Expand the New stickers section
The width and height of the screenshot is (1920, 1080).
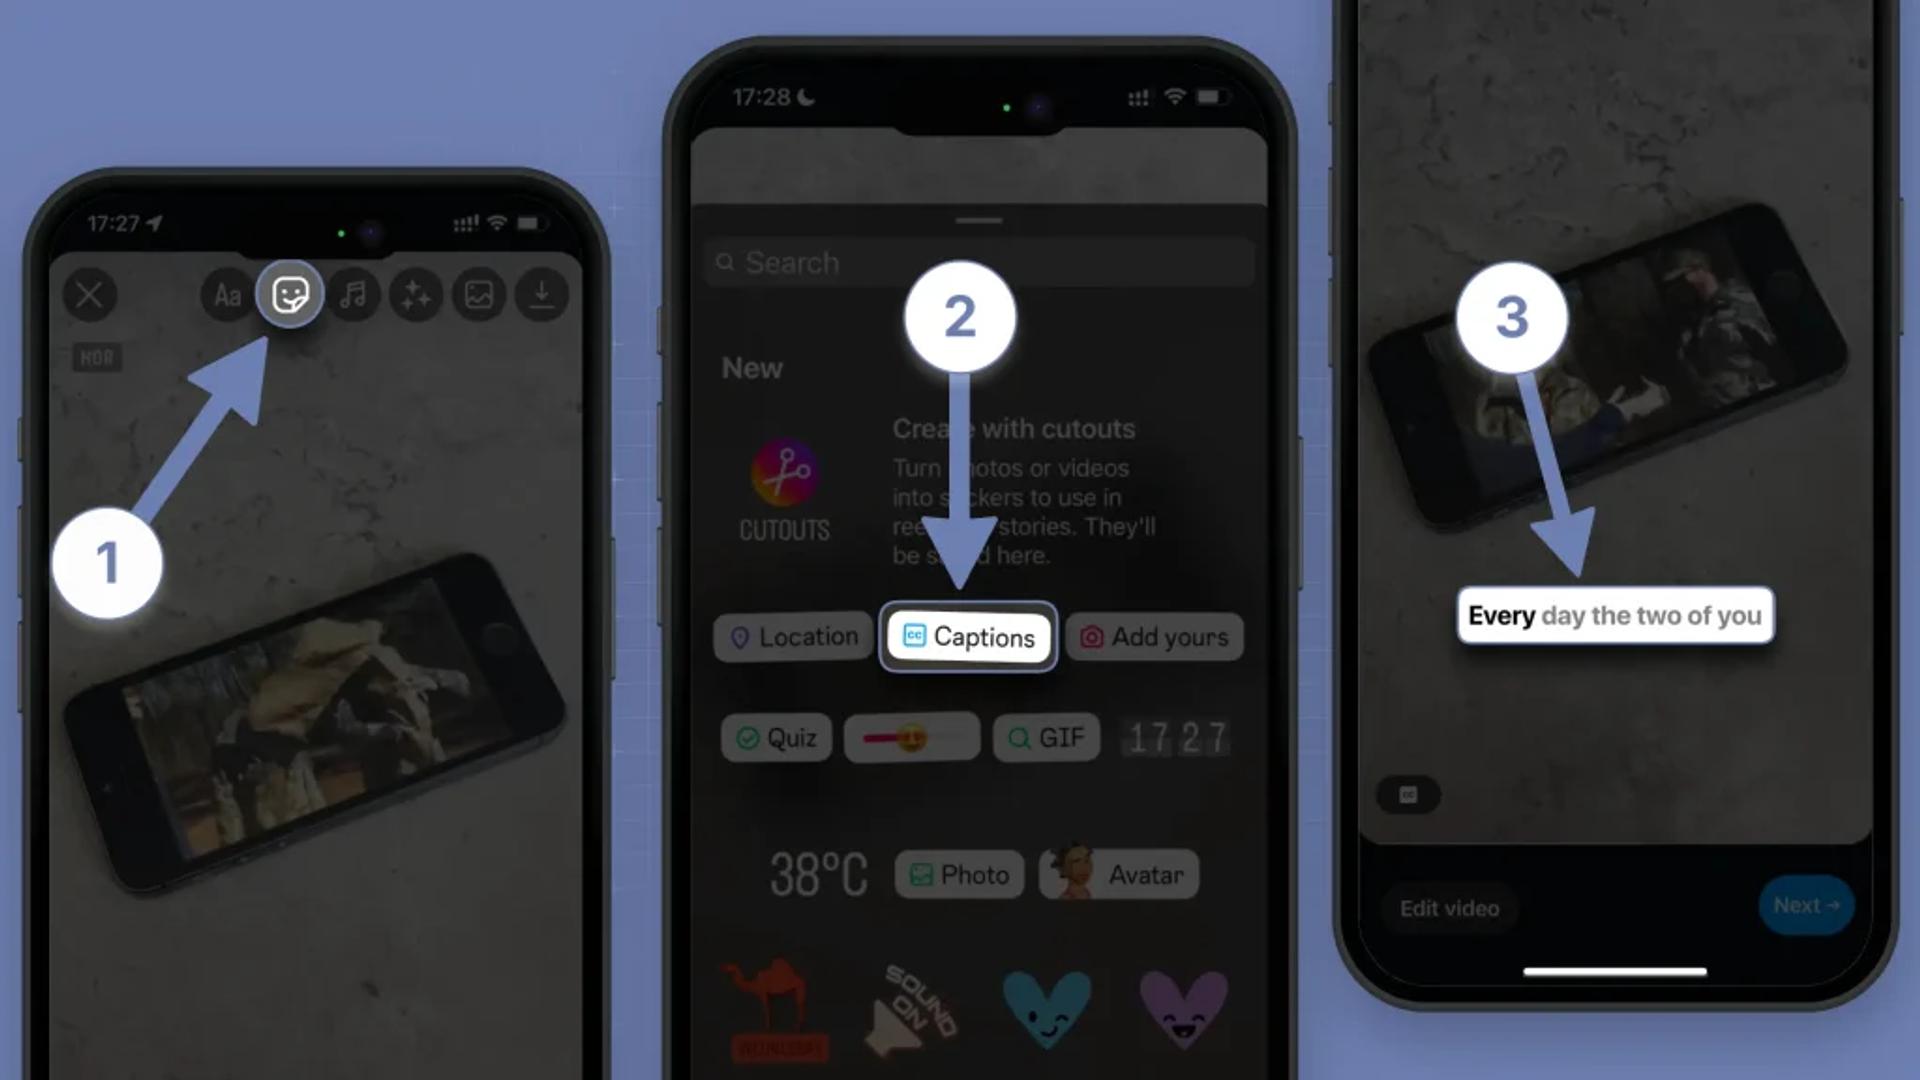753,367
